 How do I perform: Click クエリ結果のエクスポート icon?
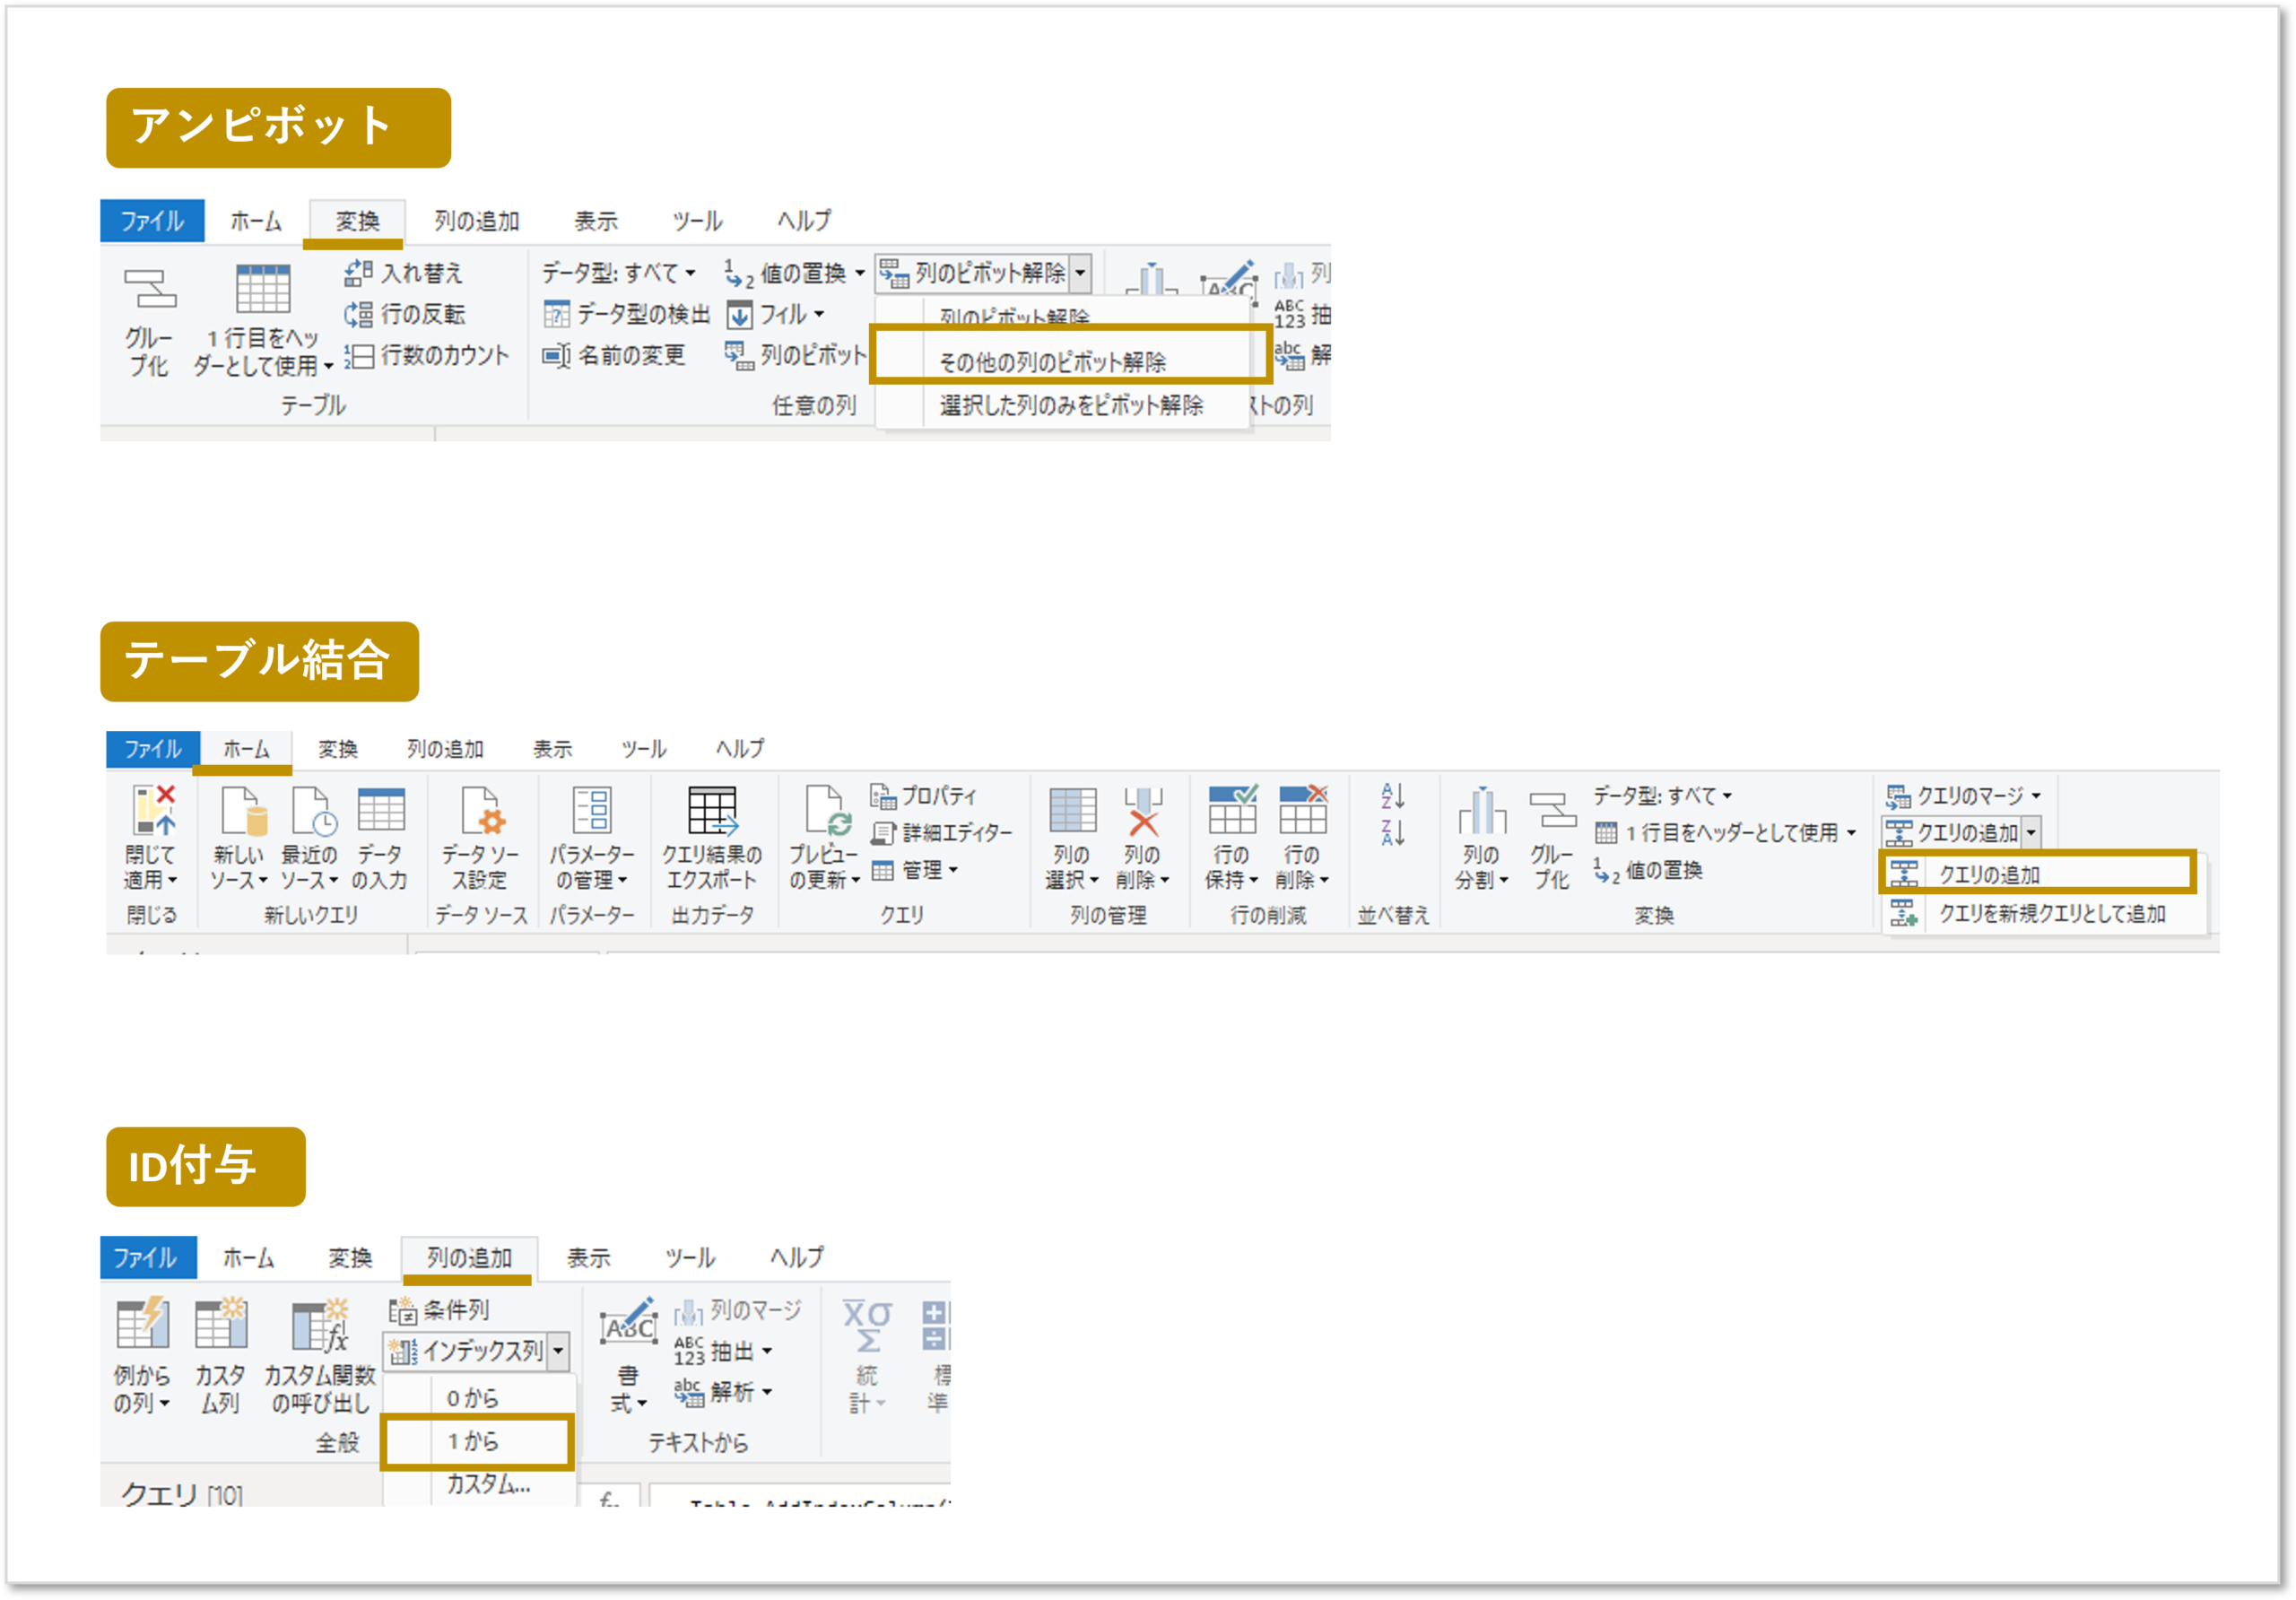[712, 810]
